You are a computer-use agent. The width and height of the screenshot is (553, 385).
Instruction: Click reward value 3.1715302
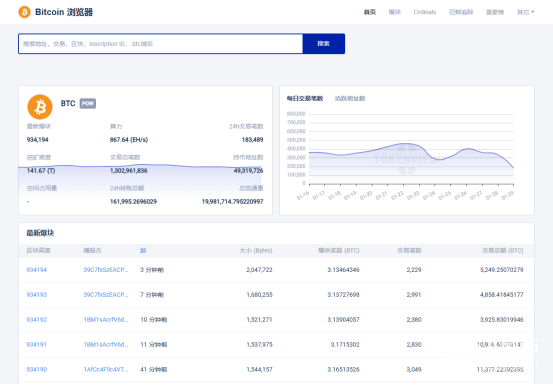point(345,344)
